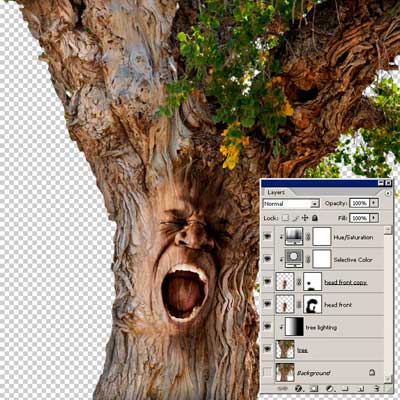This screenshot has width=400, height=400.
Task: Show the Background layer via its visibility box
Action: pos(268,372)
